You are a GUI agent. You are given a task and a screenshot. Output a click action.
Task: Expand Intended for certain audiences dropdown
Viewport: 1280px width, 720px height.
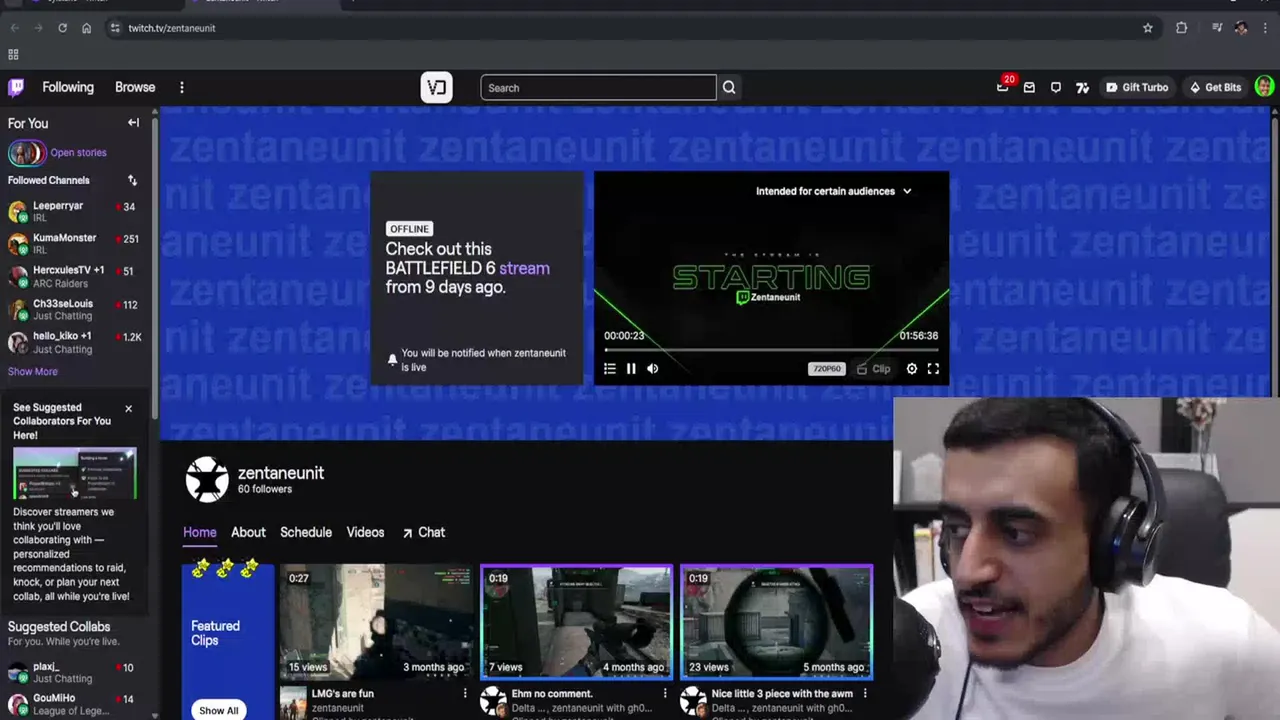pyautogui.click(x=834, y=191)
